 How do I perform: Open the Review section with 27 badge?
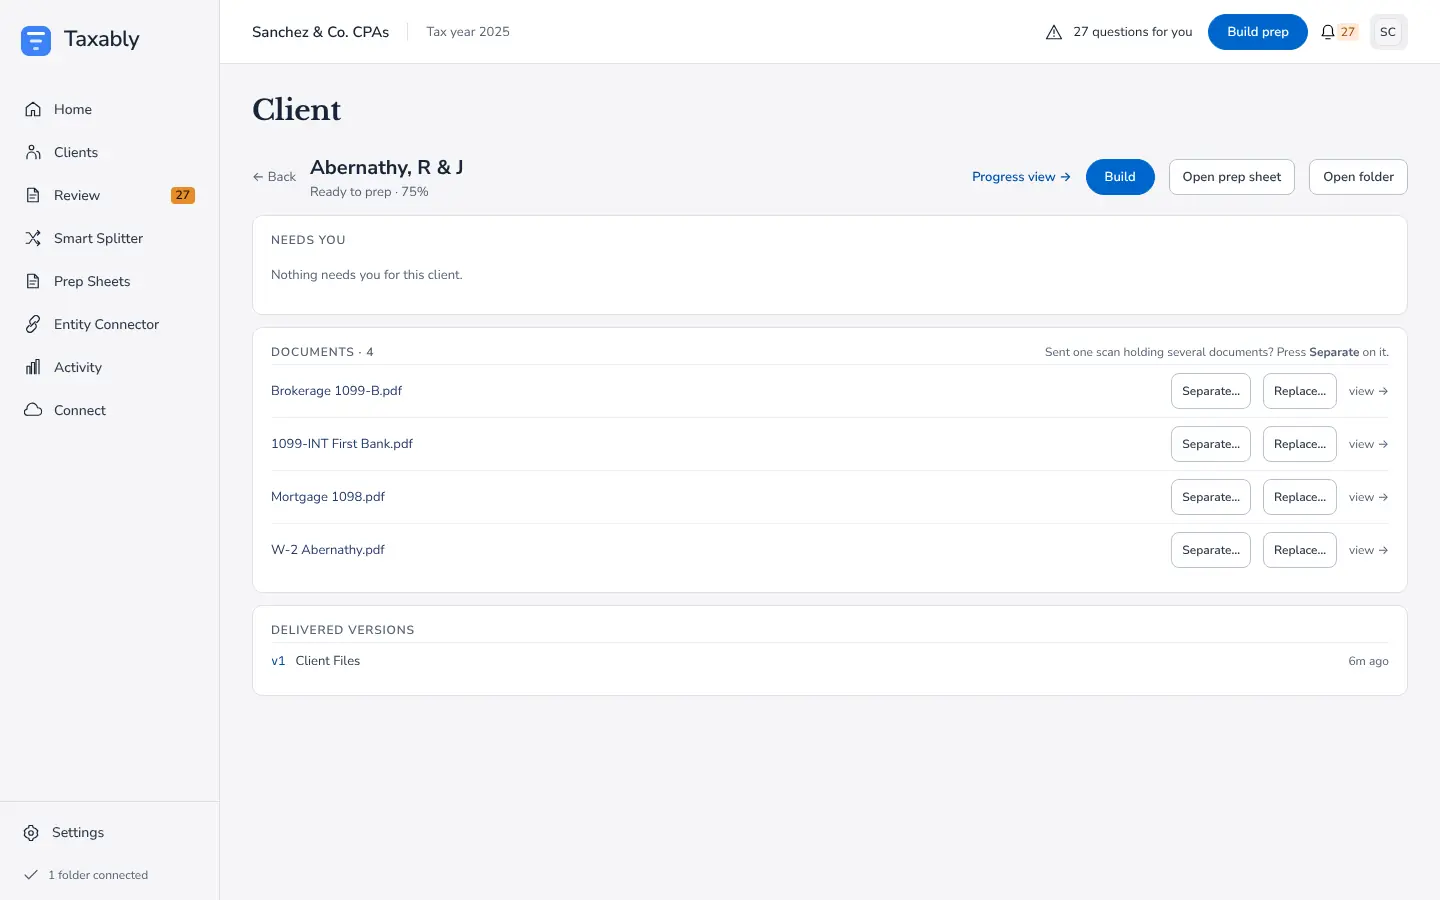click(110, 195)
